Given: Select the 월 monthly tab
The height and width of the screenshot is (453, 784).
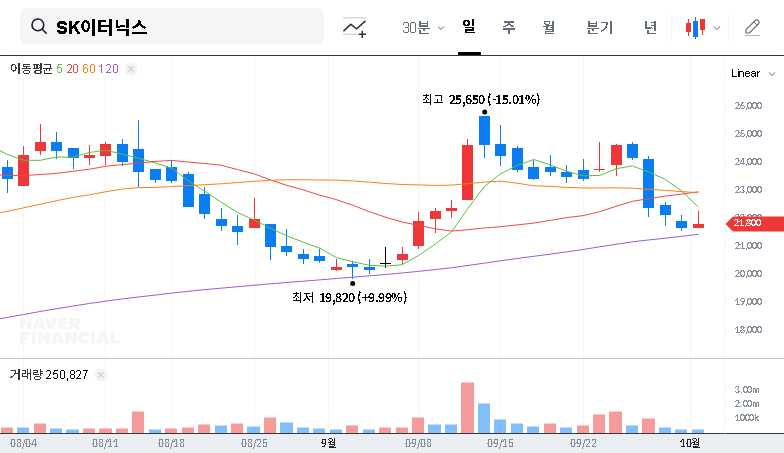Looking at the screenshot, I should pos(549,27).
